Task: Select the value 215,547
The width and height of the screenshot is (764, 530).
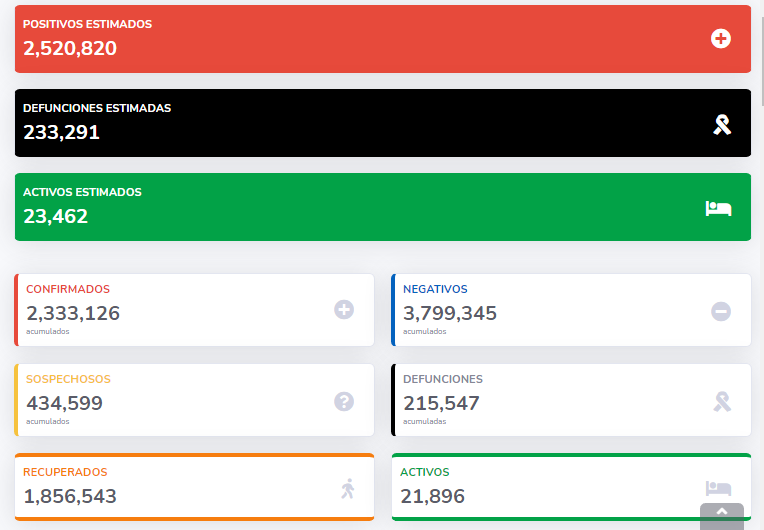Action: [441, 403]
